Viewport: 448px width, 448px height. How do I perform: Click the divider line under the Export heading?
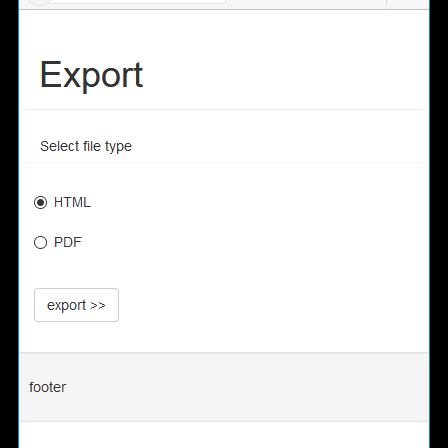[224, 109]
